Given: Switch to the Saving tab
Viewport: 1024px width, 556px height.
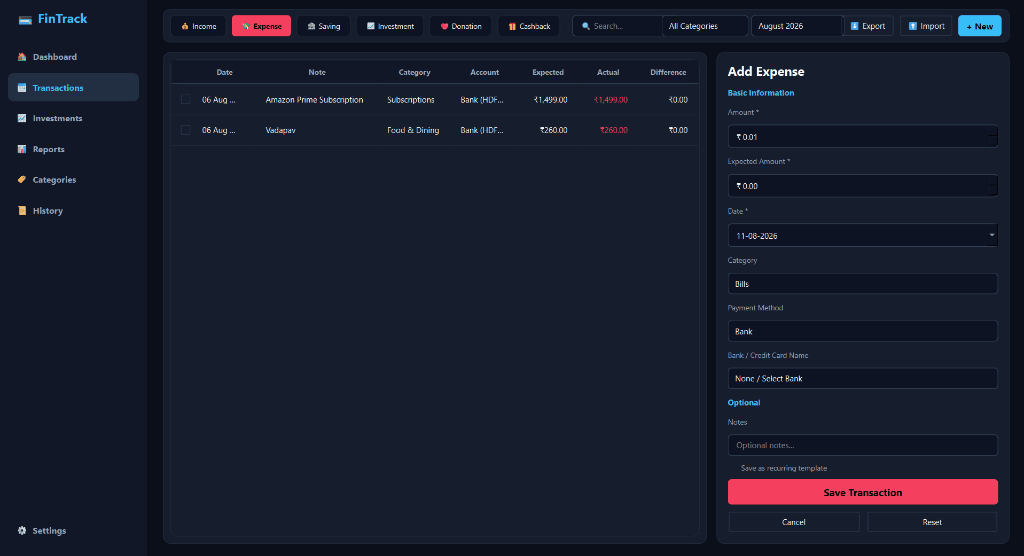Looking at the screenshot, I should point(323,26).
